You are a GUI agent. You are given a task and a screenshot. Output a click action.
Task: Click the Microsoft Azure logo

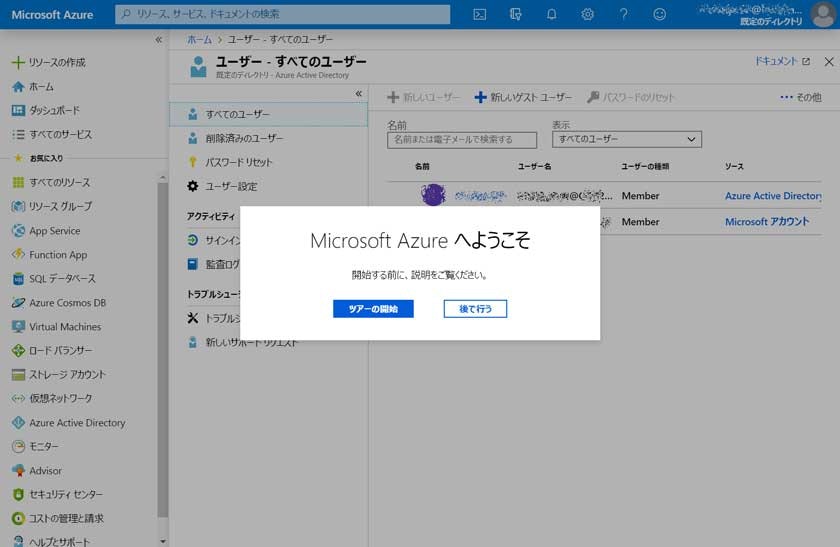(52, 14)
